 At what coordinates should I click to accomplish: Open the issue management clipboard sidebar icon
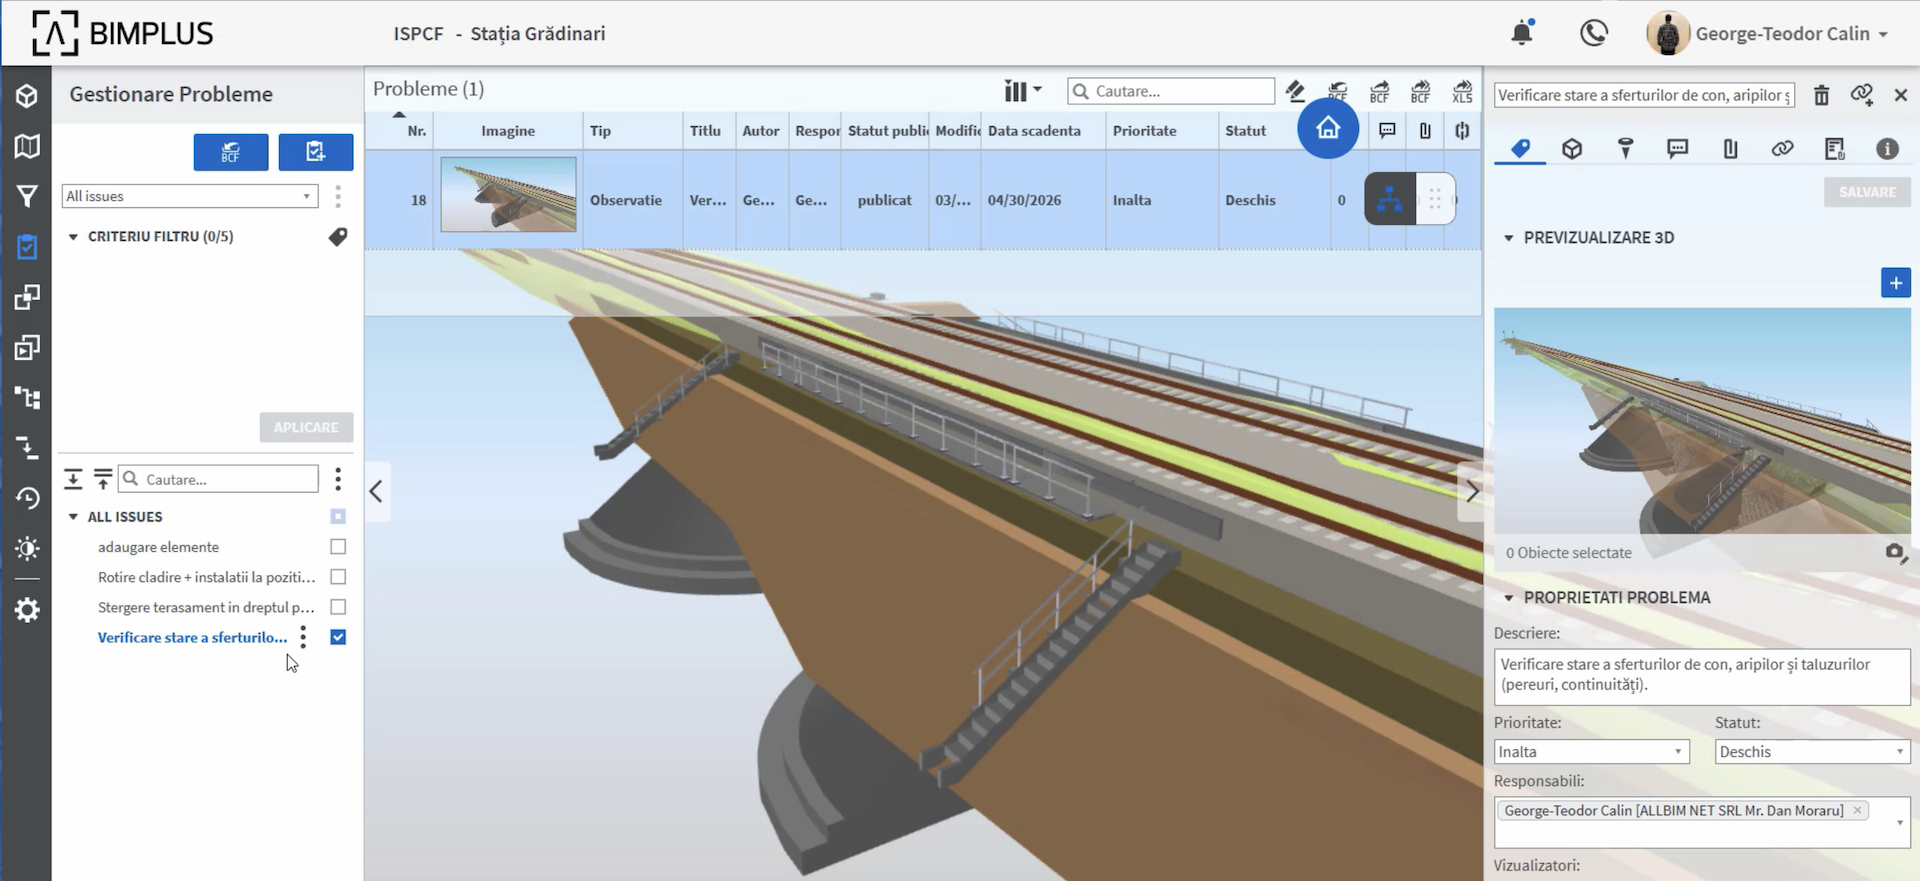[x=27, y=246]
